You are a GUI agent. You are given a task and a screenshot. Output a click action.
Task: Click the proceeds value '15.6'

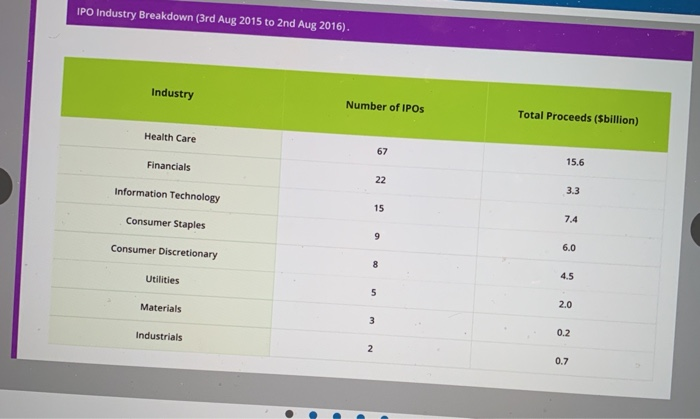coord(575,162)
